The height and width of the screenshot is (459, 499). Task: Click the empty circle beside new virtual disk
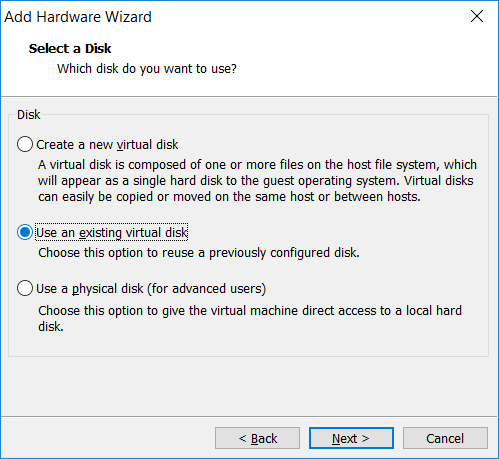(25, 144)
